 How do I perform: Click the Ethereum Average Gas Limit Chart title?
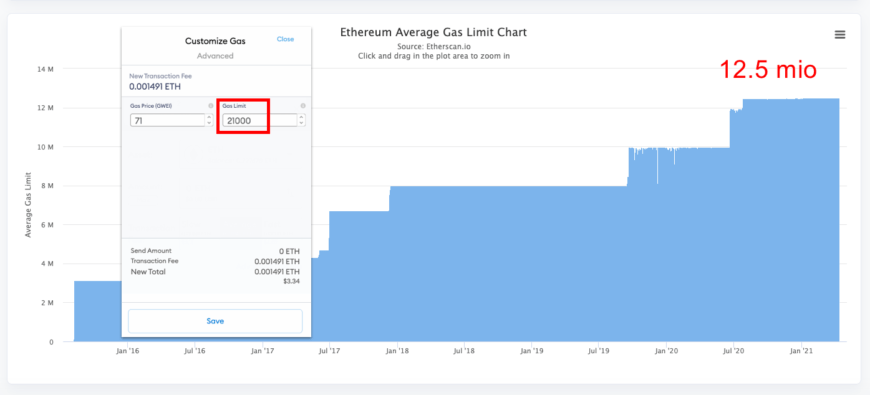point(433,32)
